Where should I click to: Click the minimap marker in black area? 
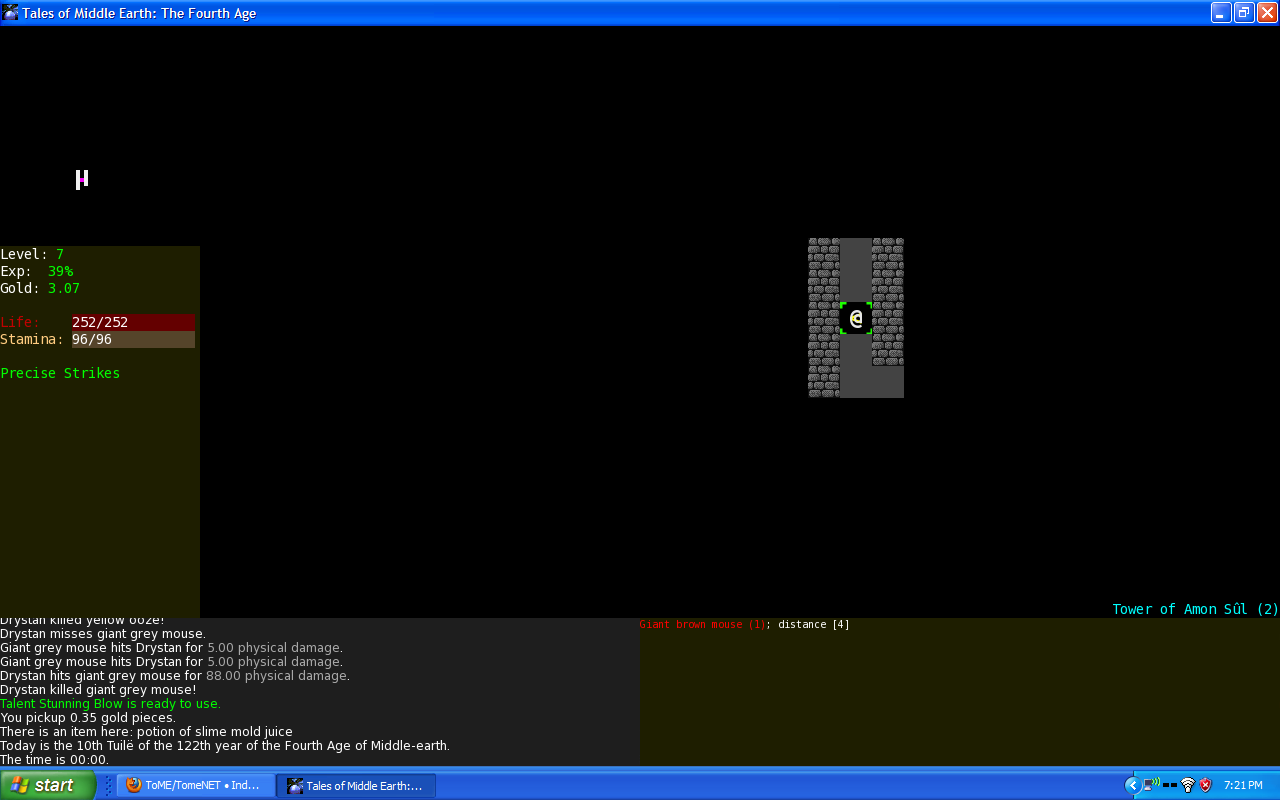pyautogui.click(x=82, y=179)
